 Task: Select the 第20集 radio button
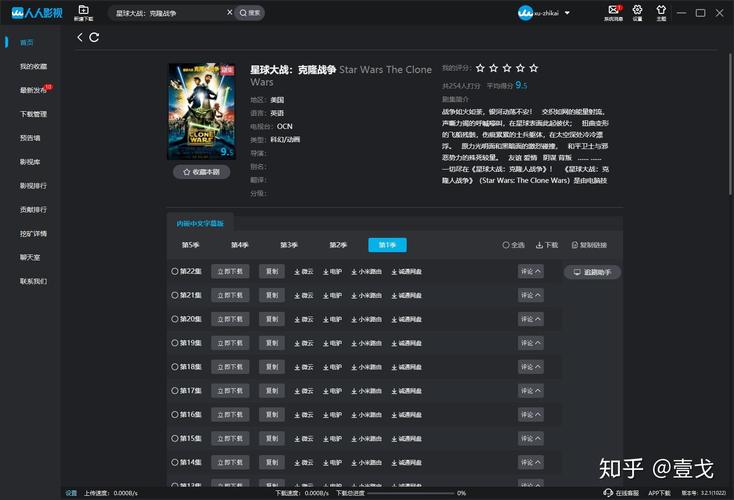pyautogui.click(x=175, y=319)
